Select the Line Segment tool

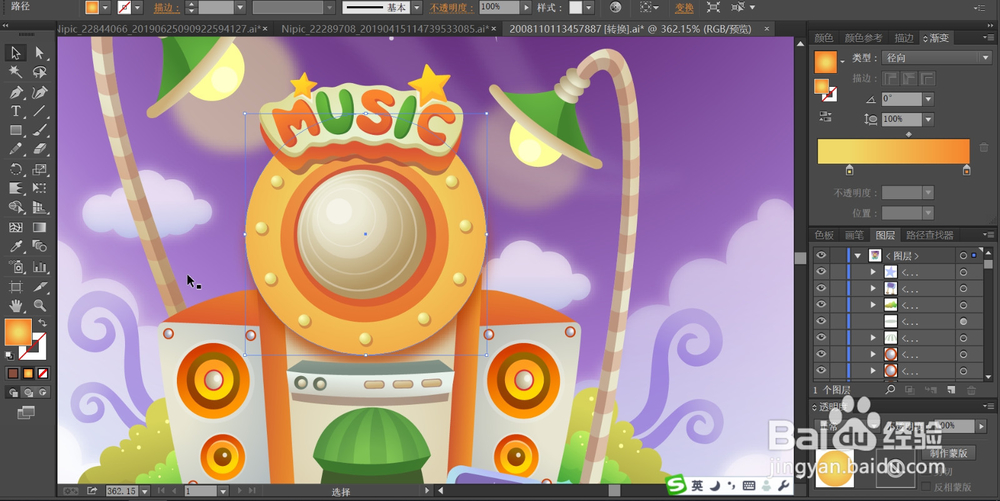point(40,111)
